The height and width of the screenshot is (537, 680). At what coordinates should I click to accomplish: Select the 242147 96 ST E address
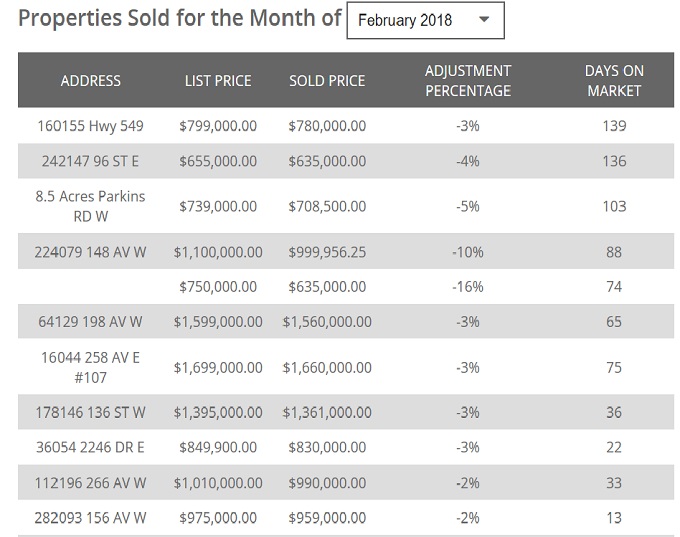tap(90, 161)
